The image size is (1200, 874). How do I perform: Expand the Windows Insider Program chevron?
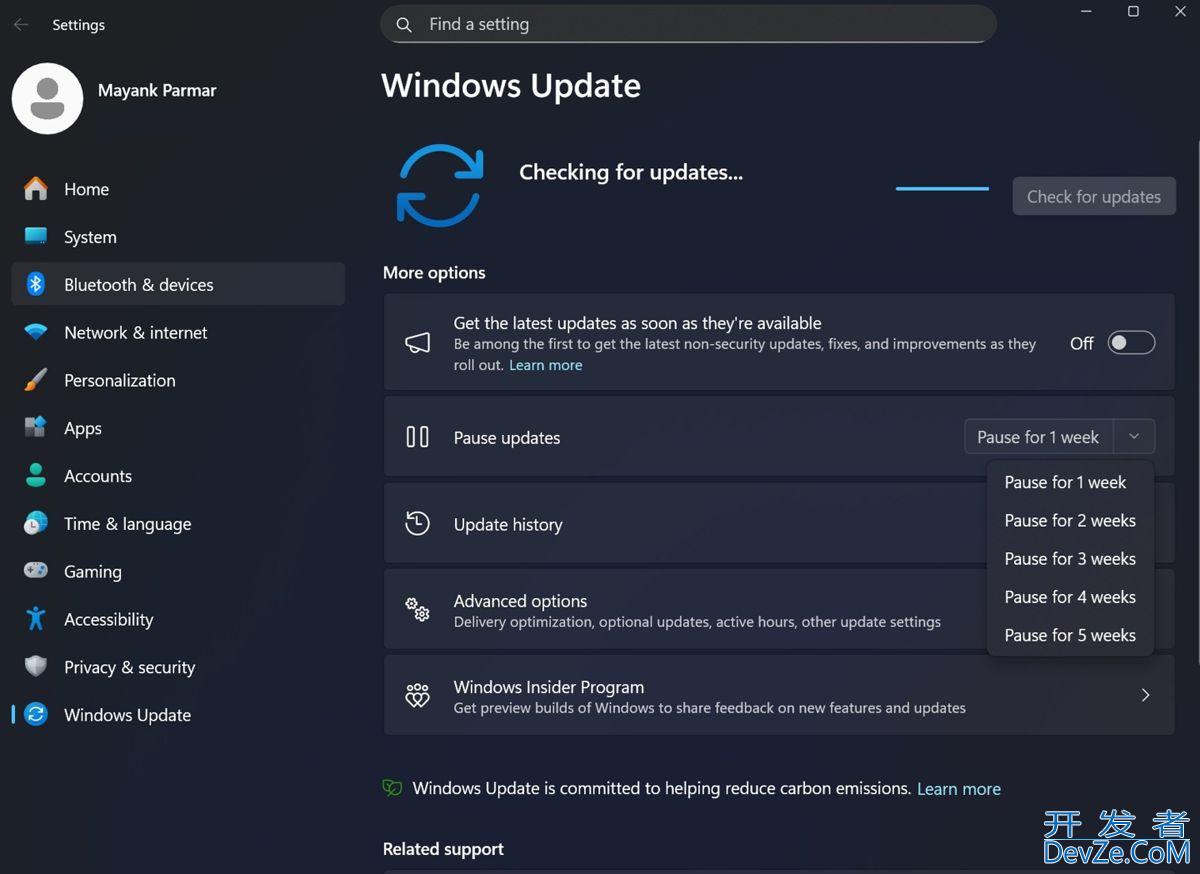(1145, 695)
